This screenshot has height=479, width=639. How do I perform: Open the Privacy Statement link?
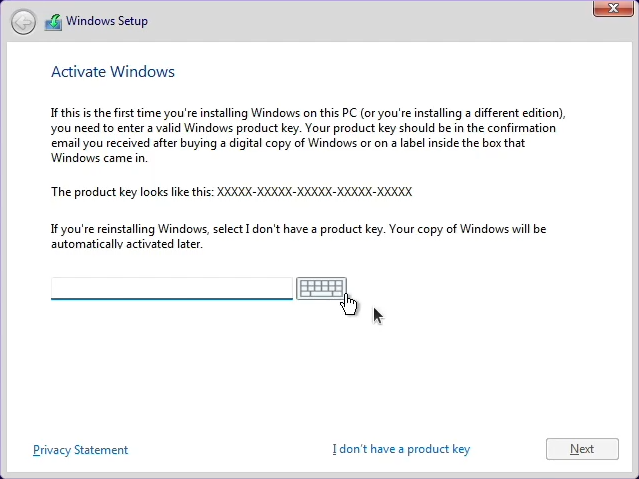point(80,450)
